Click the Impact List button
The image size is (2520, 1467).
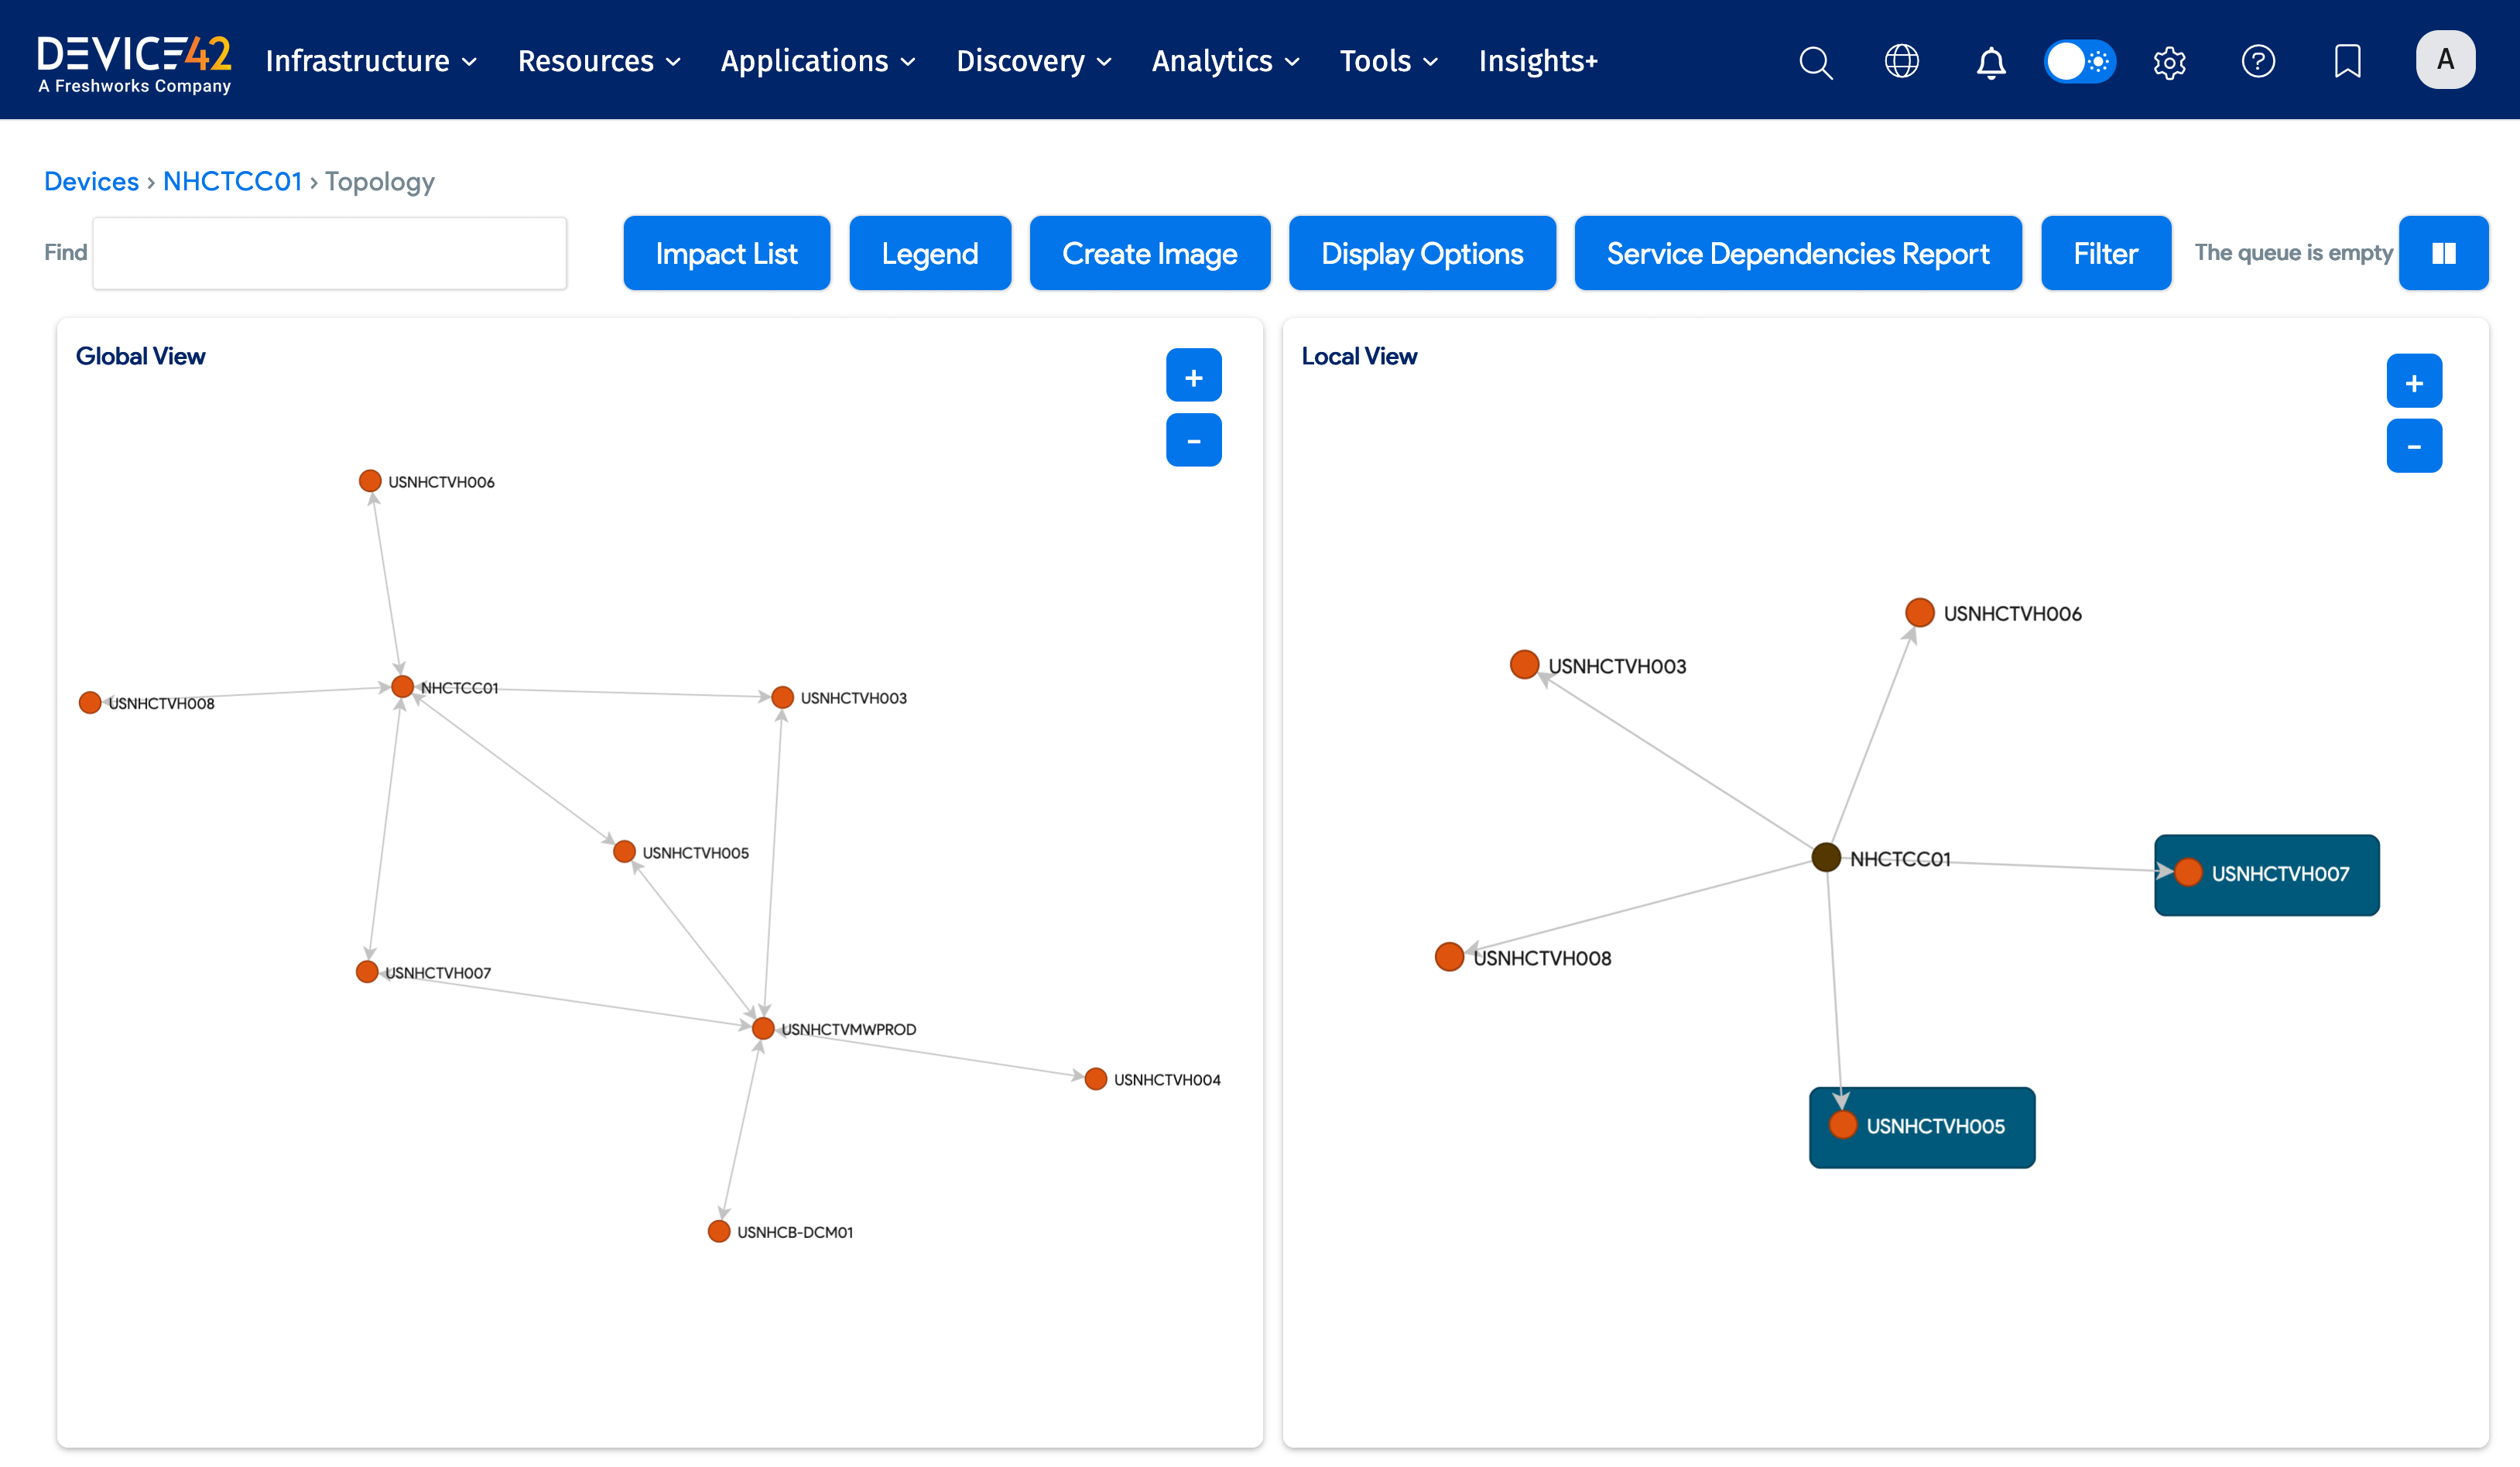(726, 253)
